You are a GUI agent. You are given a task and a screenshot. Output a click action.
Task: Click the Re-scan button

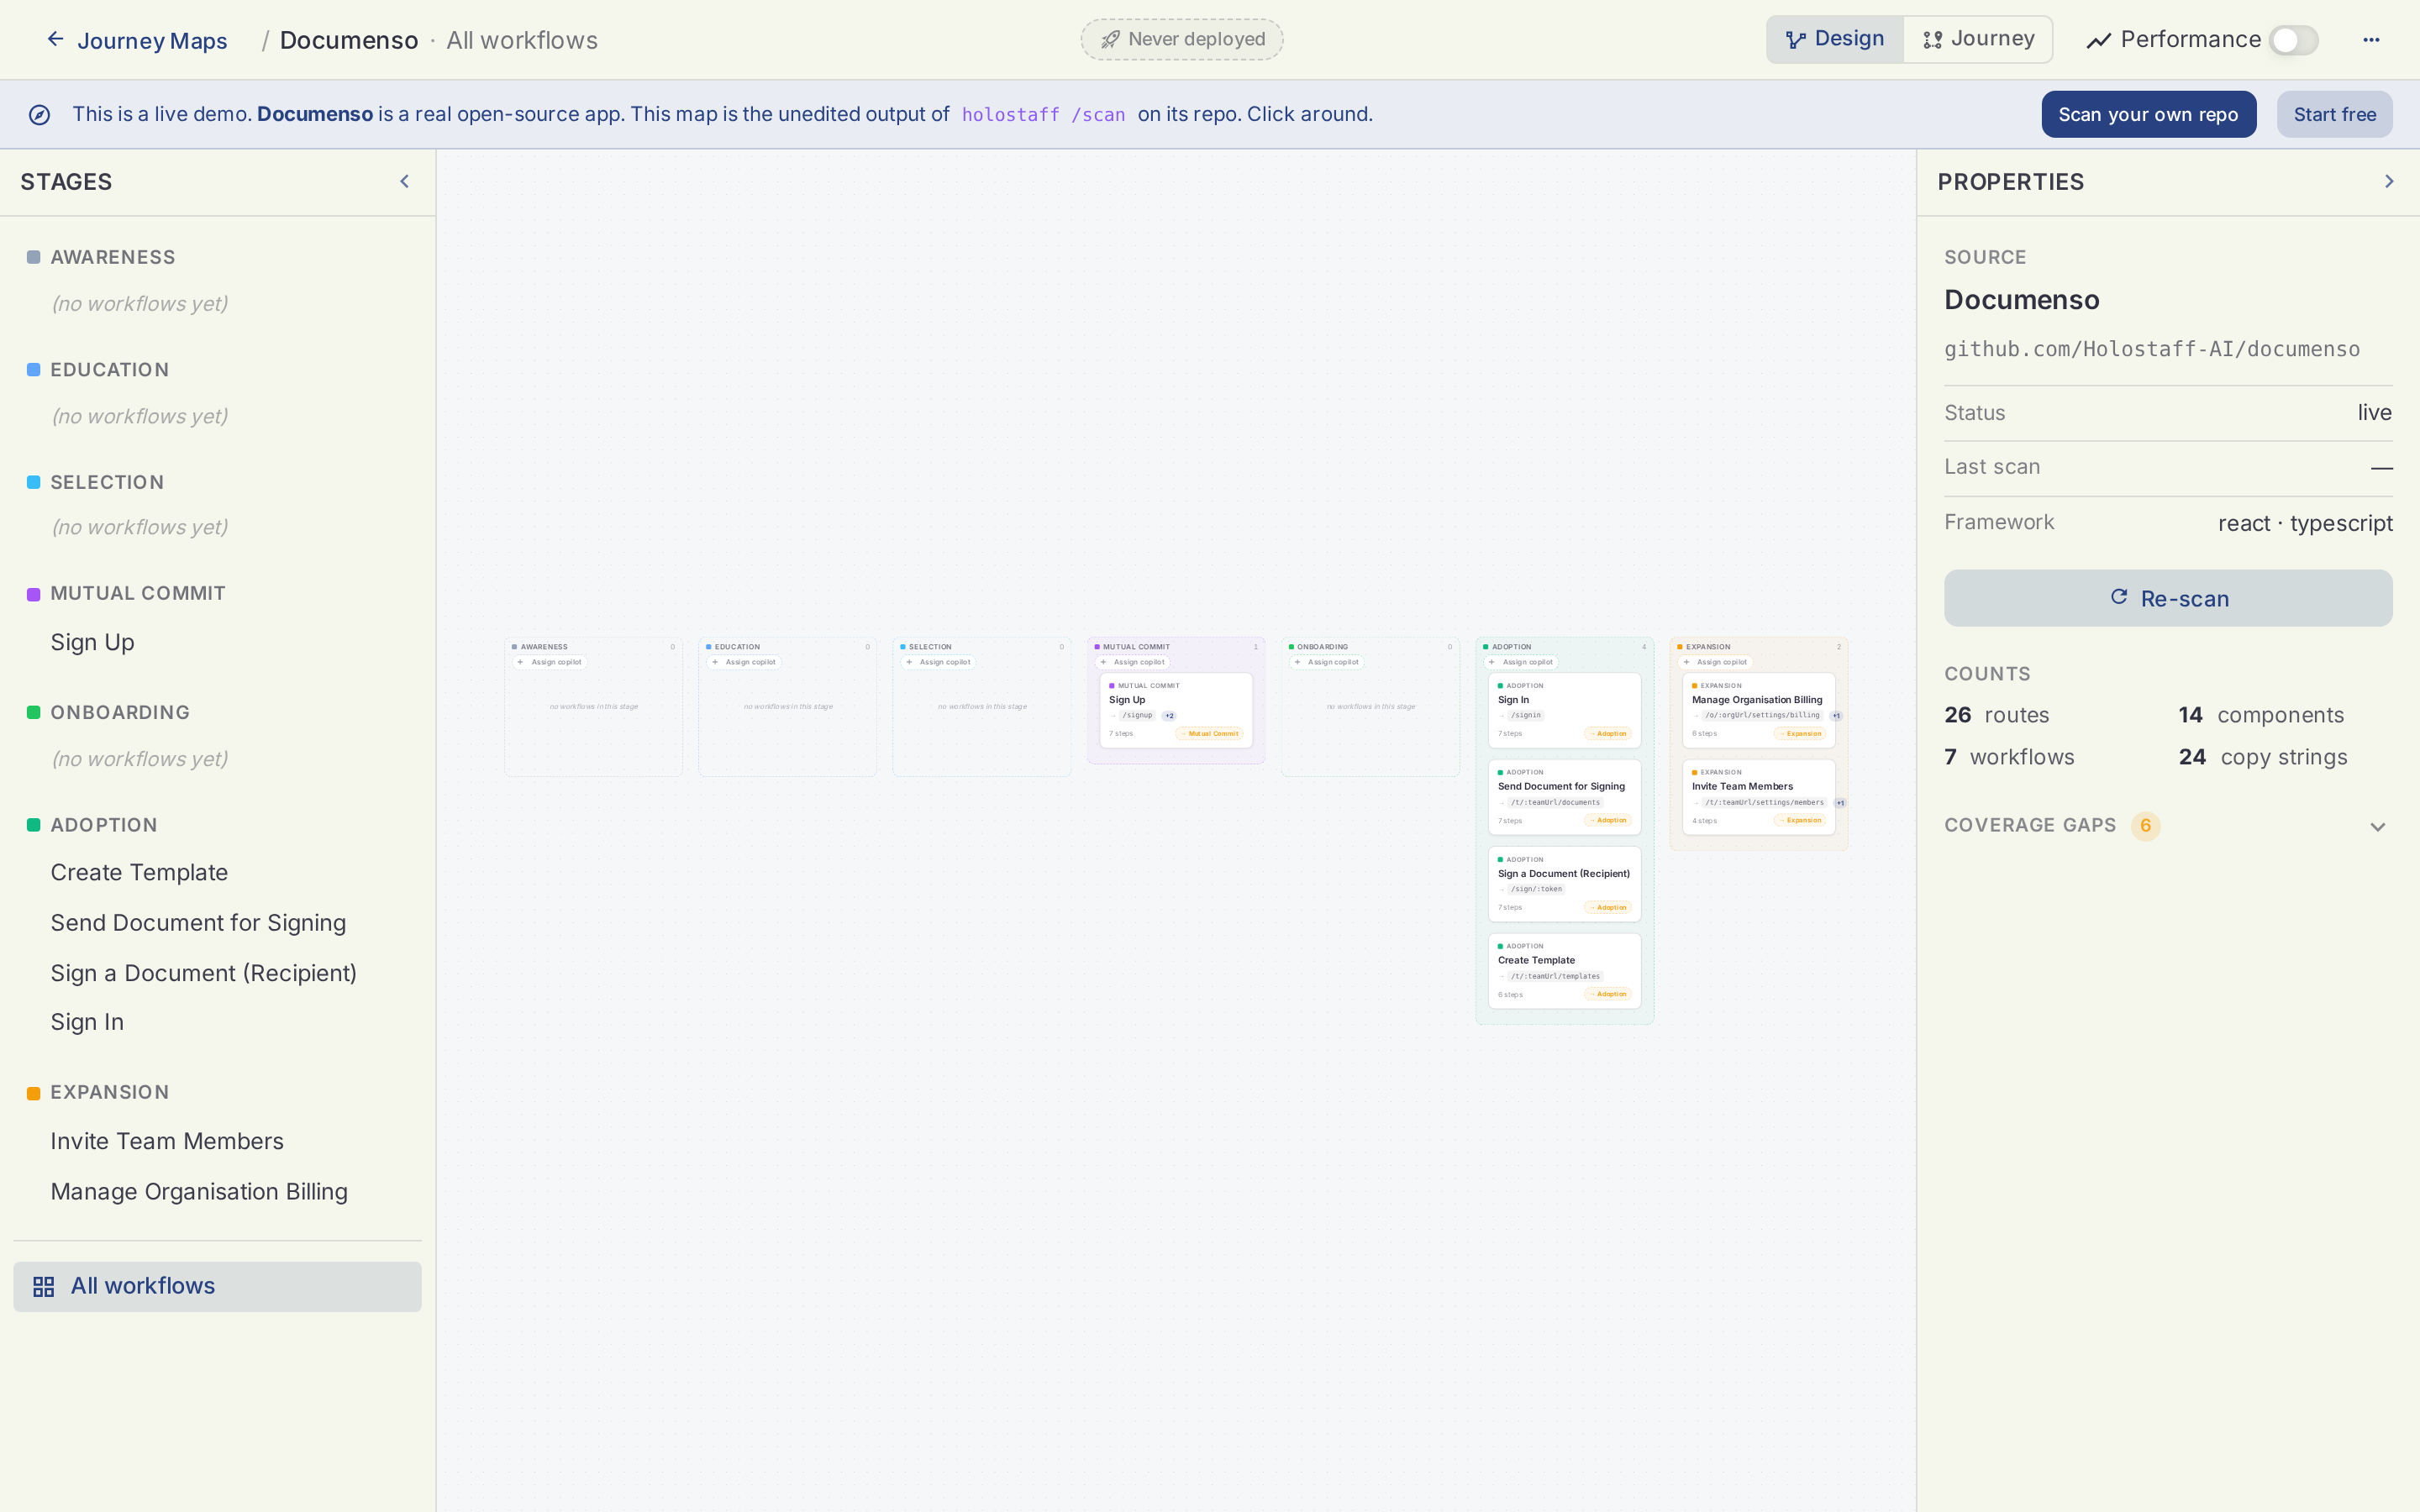point(2168,599)
